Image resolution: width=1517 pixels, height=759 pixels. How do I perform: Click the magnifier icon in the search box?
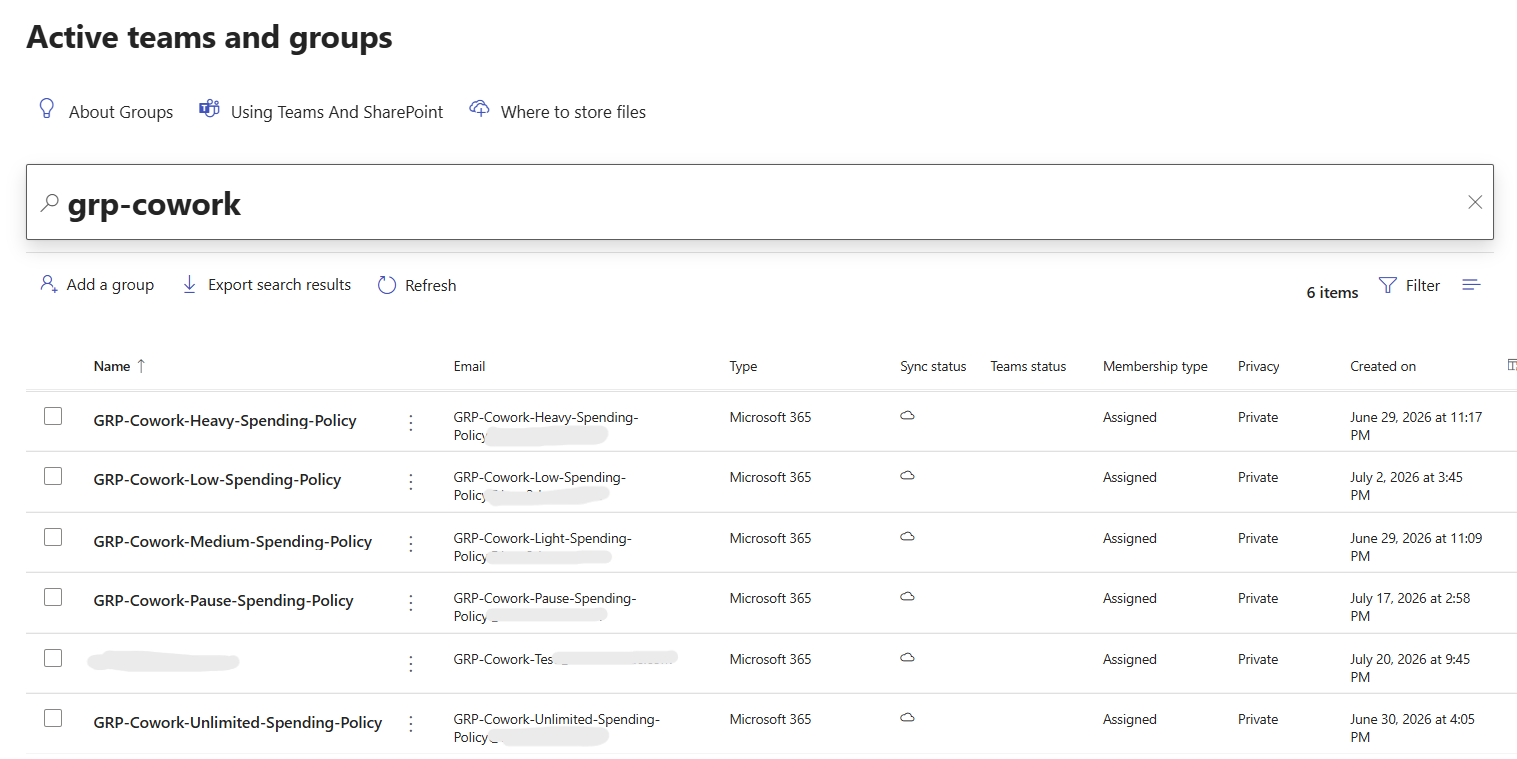pyautogui.click(x=49, y=203)
